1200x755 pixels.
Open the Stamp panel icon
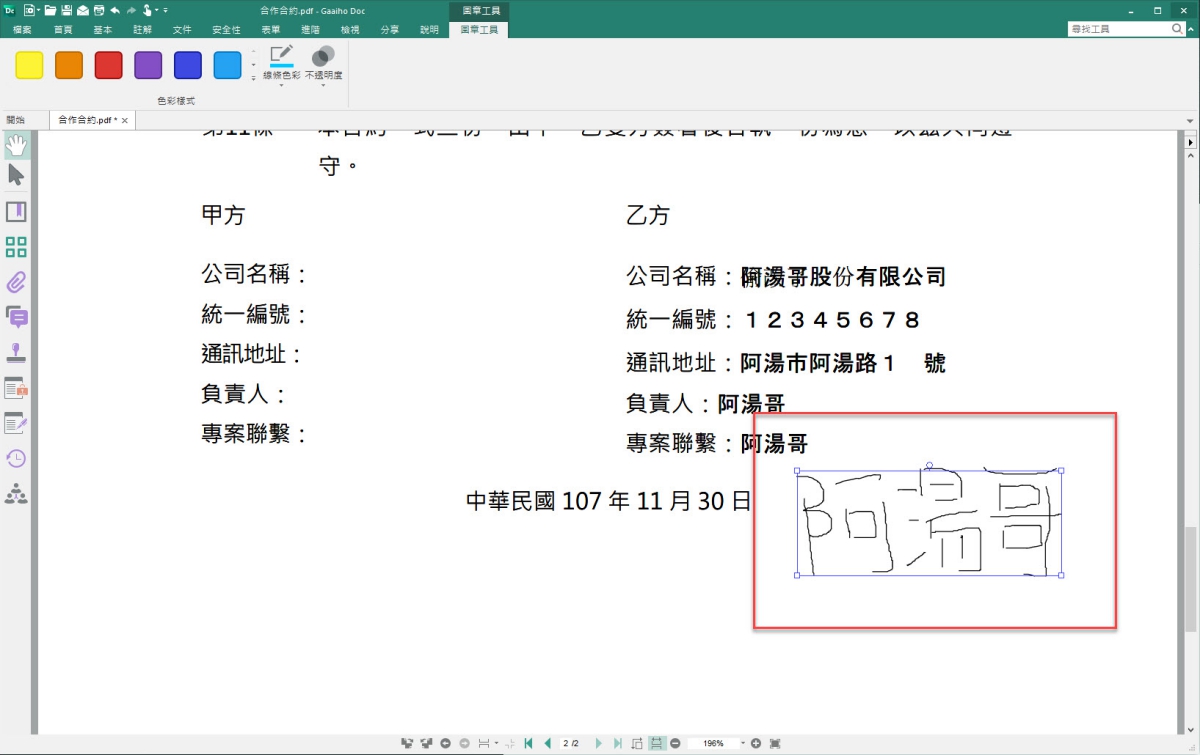click(16, 352)
